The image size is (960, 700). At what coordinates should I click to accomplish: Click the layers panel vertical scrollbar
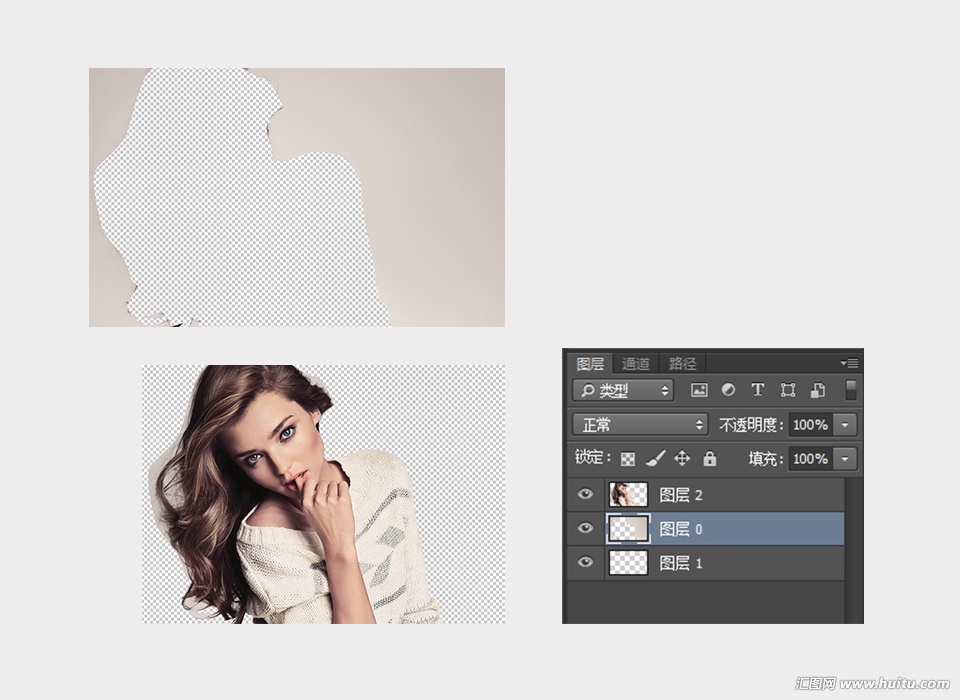(x=853, y=550)
